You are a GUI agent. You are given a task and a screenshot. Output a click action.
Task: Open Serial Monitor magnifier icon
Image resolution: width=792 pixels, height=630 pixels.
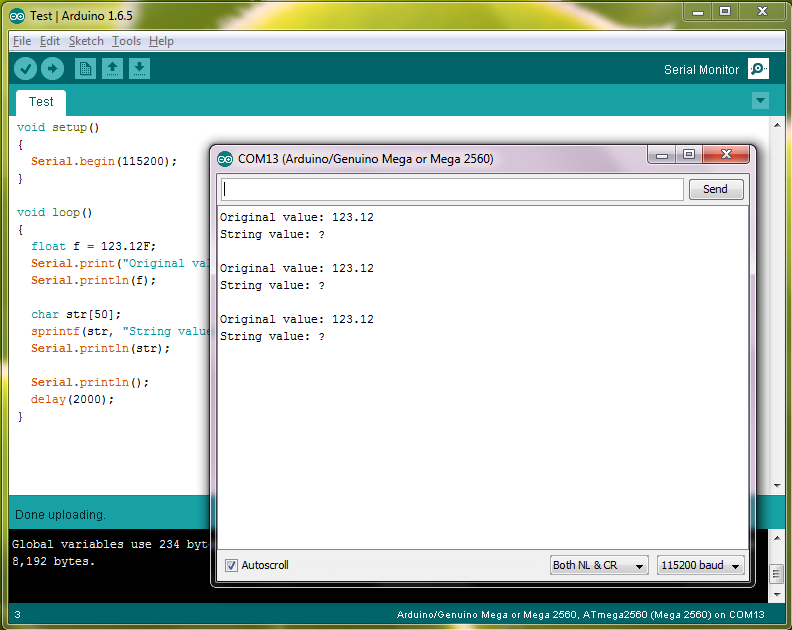click(x=758, y=69)
